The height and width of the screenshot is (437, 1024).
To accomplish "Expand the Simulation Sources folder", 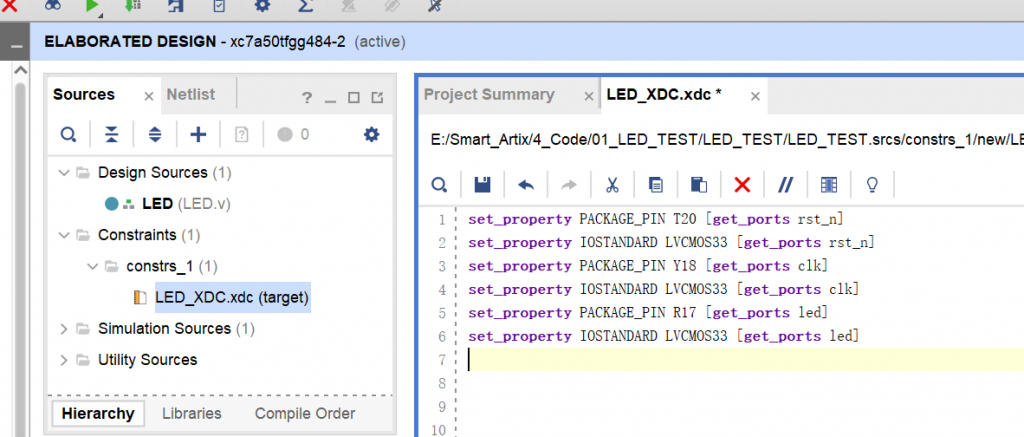I will (65, 329).
